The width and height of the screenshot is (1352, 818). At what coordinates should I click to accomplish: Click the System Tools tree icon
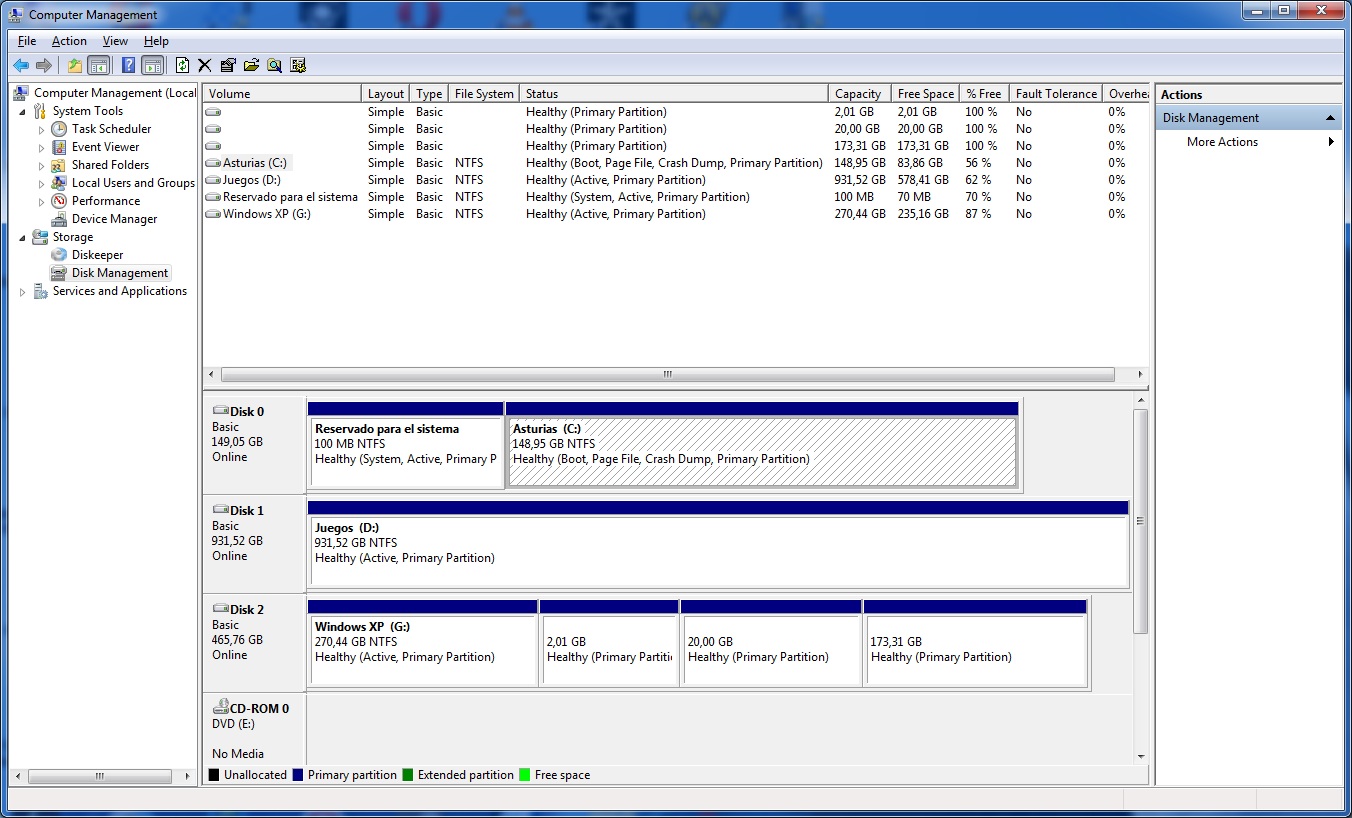tap(40, 111)
